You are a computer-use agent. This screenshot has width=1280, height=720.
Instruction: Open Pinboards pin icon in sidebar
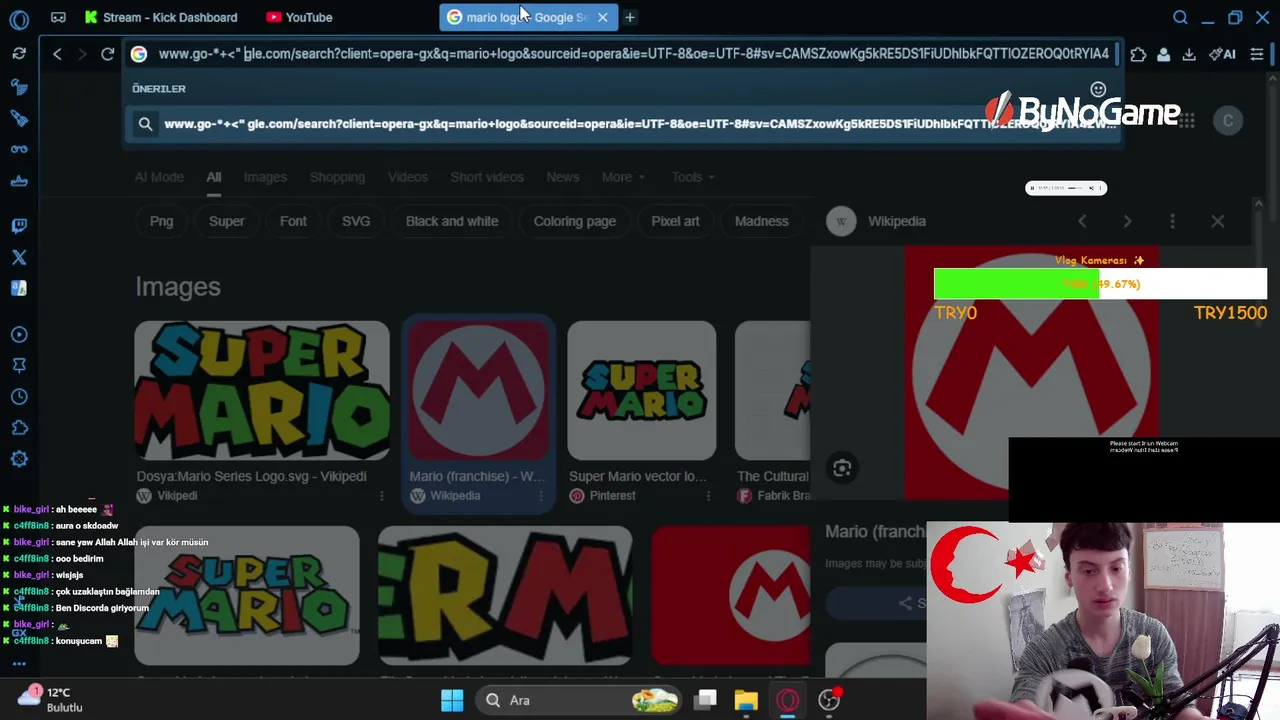[19, 366]
